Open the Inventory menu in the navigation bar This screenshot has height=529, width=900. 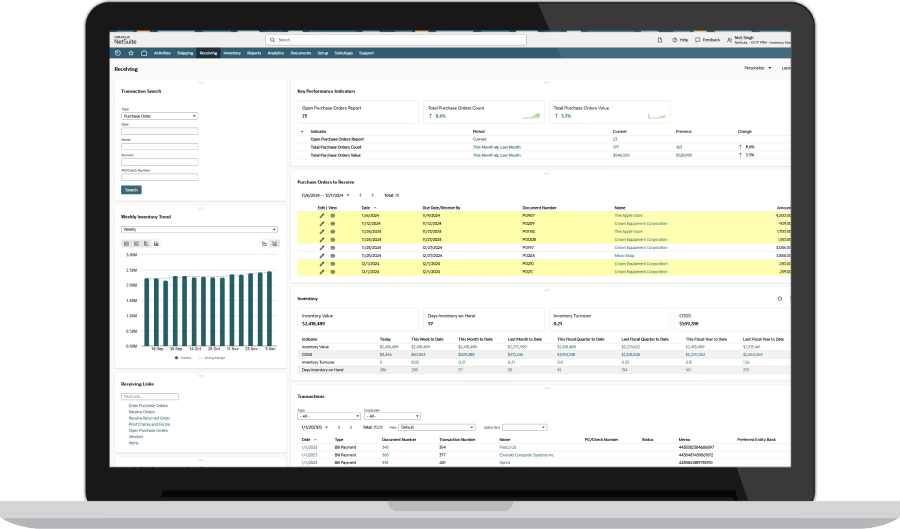click(232, 53)
